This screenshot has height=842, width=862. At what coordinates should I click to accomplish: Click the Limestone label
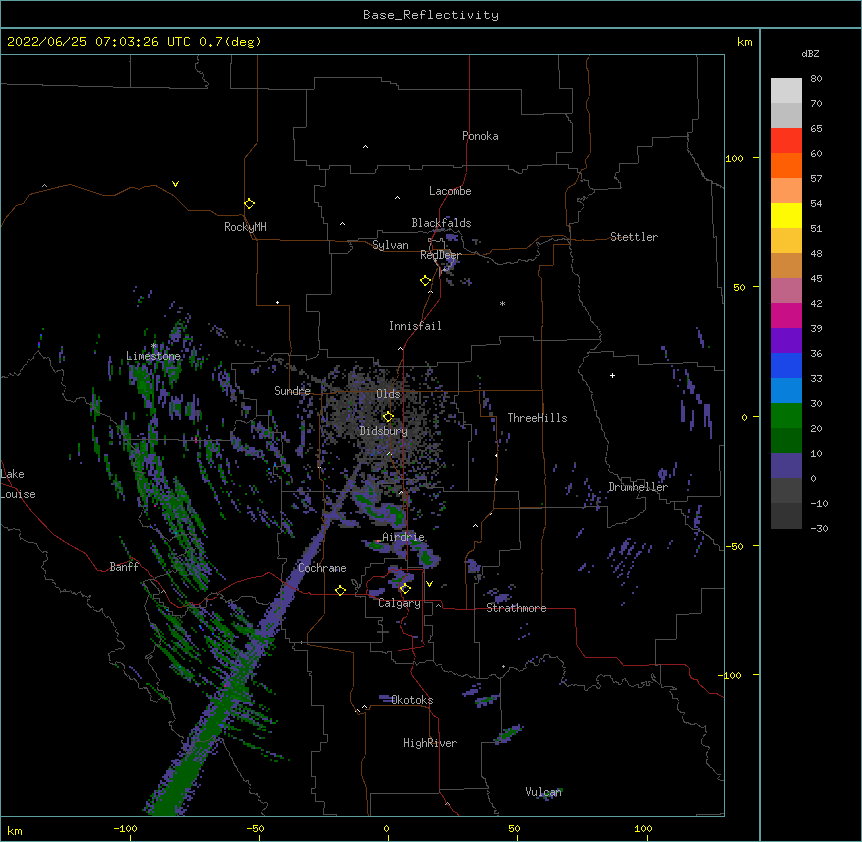[153, 356]
